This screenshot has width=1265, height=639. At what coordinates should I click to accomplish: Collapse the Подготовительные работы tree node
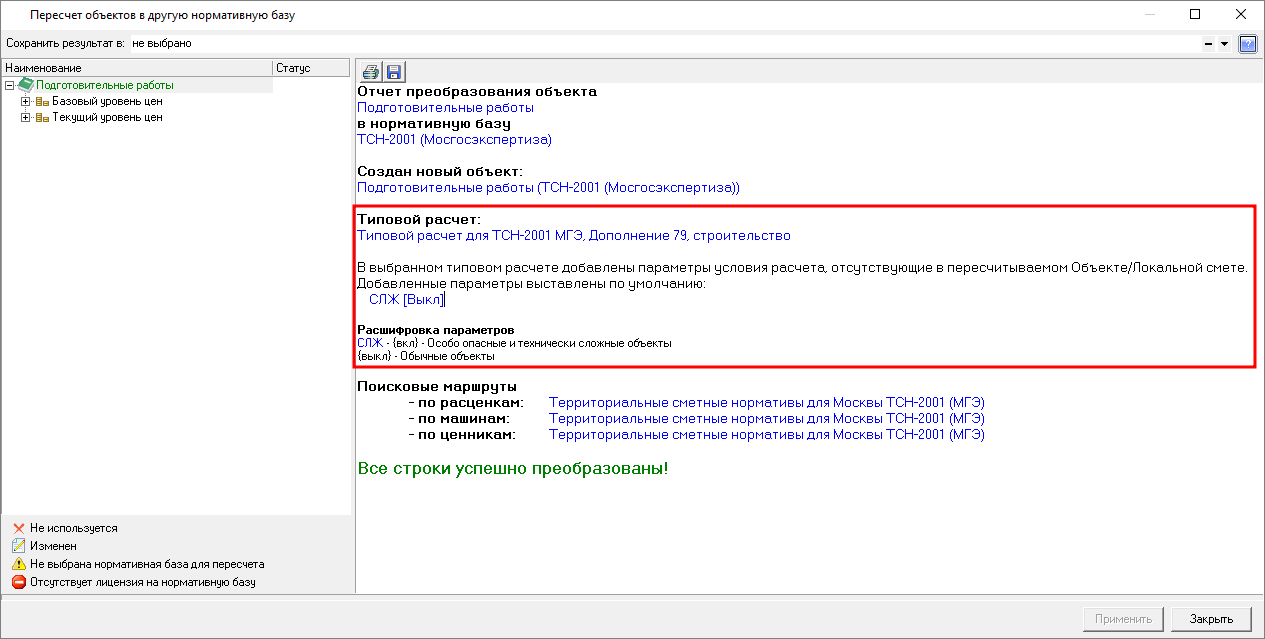pos(10,86)
